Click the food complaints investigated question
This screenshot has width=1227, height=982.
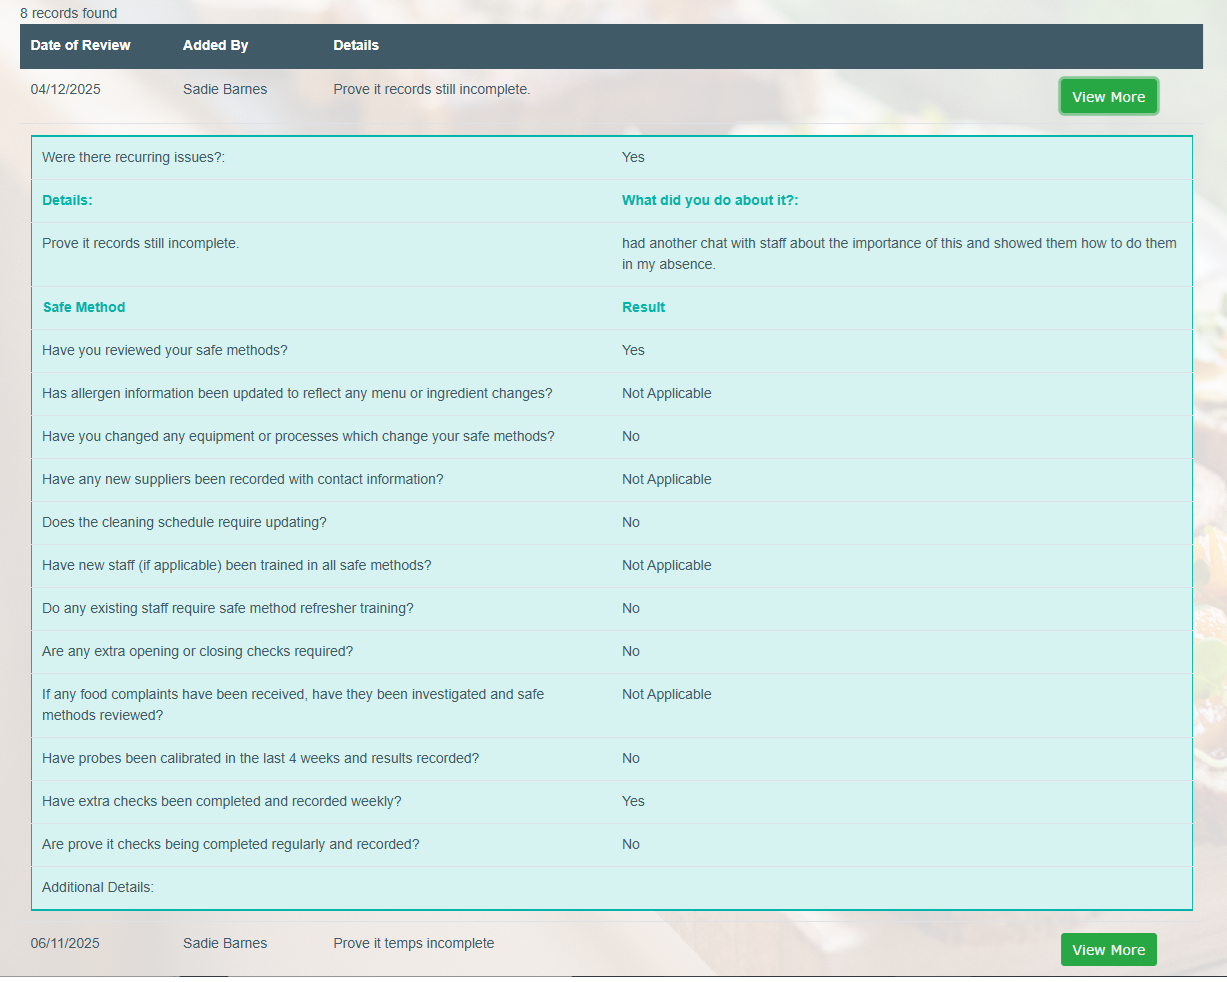(292, 704)
